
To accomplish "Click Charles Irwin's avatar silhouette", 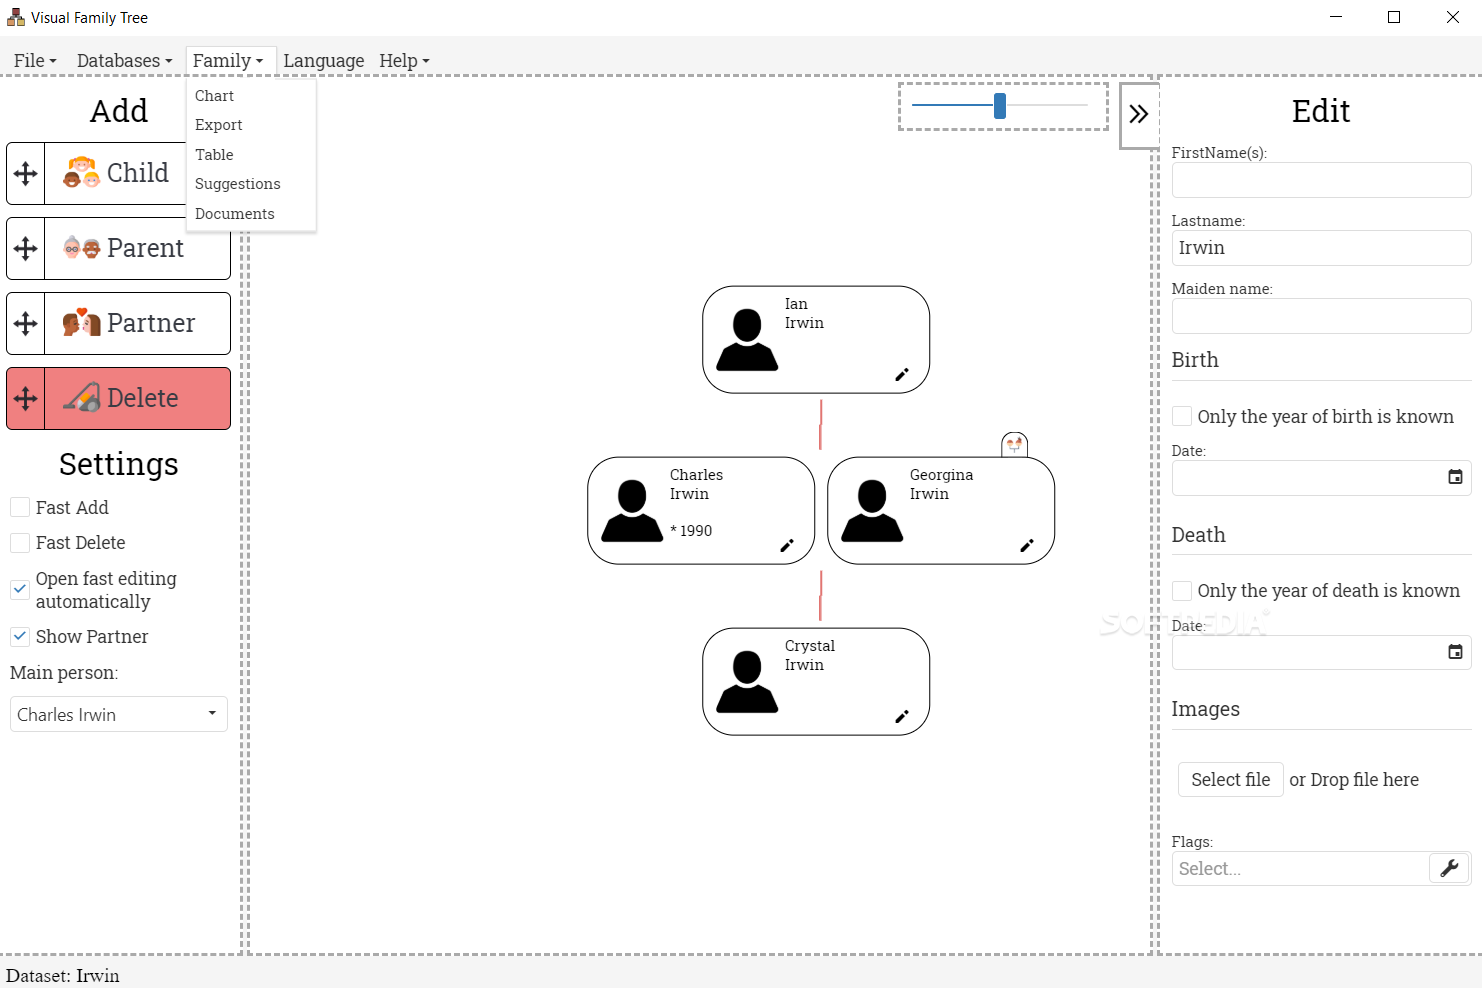I will (x=632, y=511).
